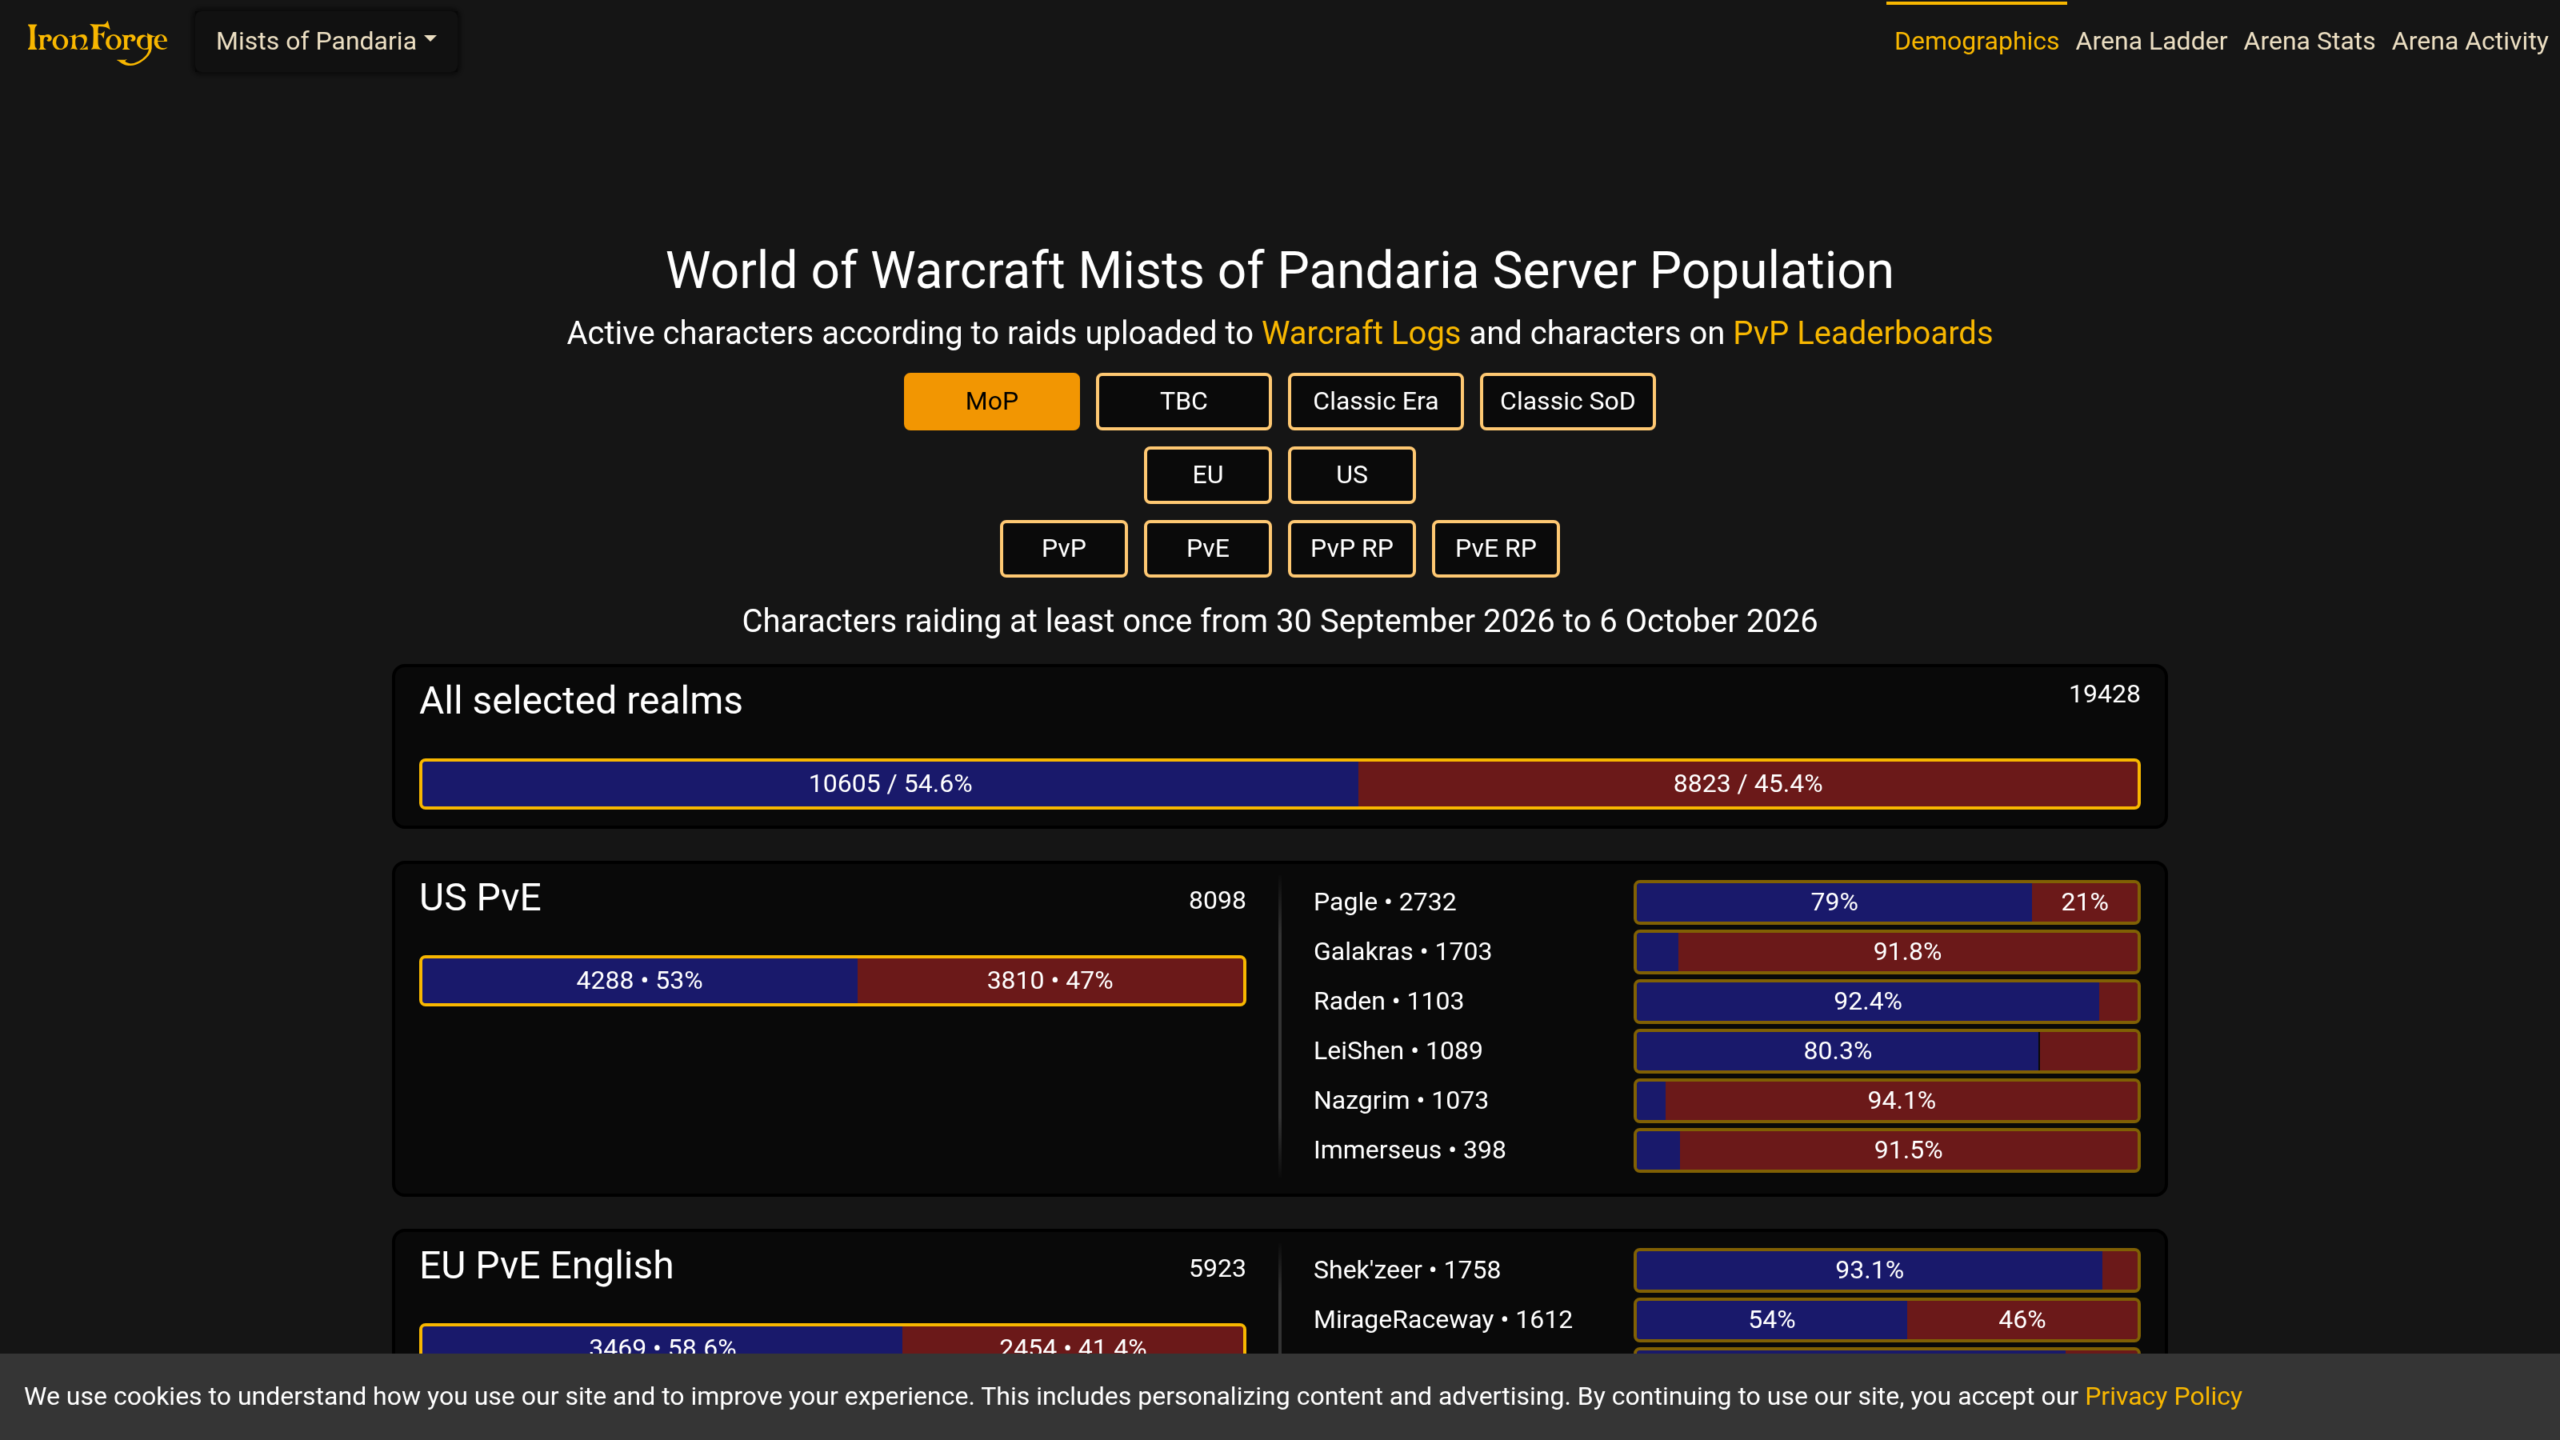Click the Pagle 79% faction bar
The width and height of the screenshot is (2560, 1440).
pos(1834,902)
